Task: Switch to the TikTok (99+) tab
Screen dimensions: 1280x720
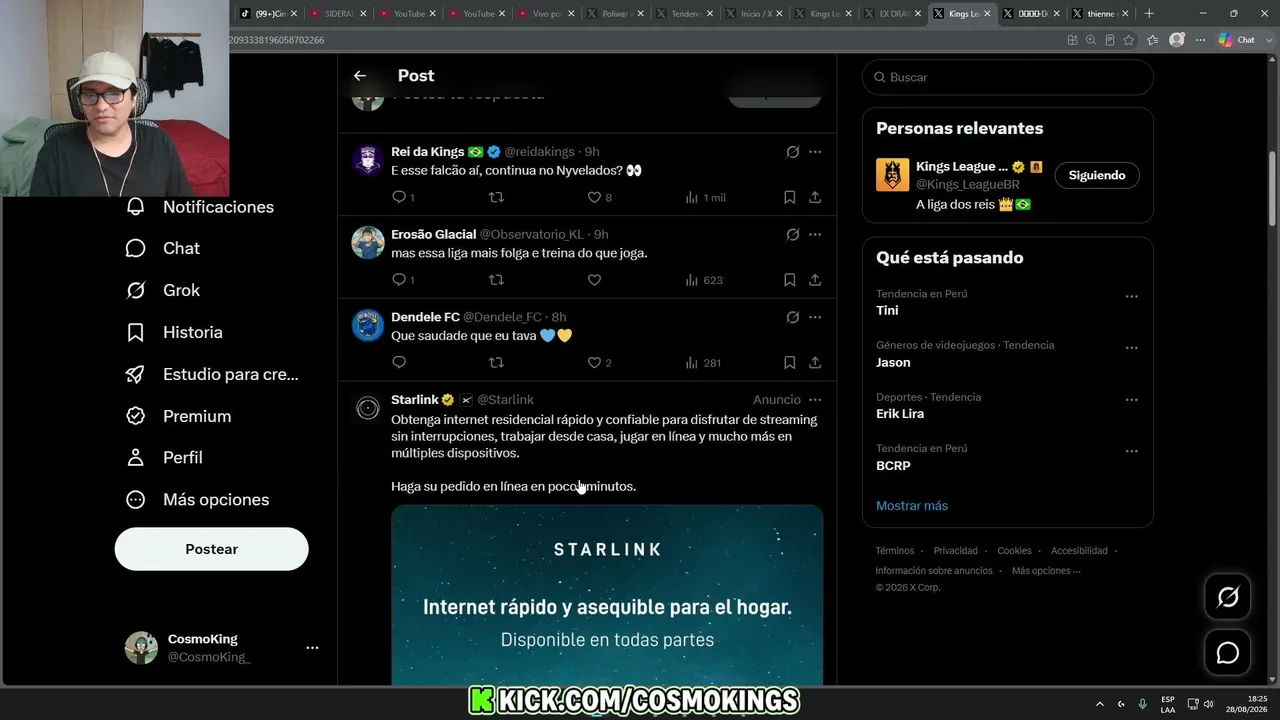Action: (269, 14)
